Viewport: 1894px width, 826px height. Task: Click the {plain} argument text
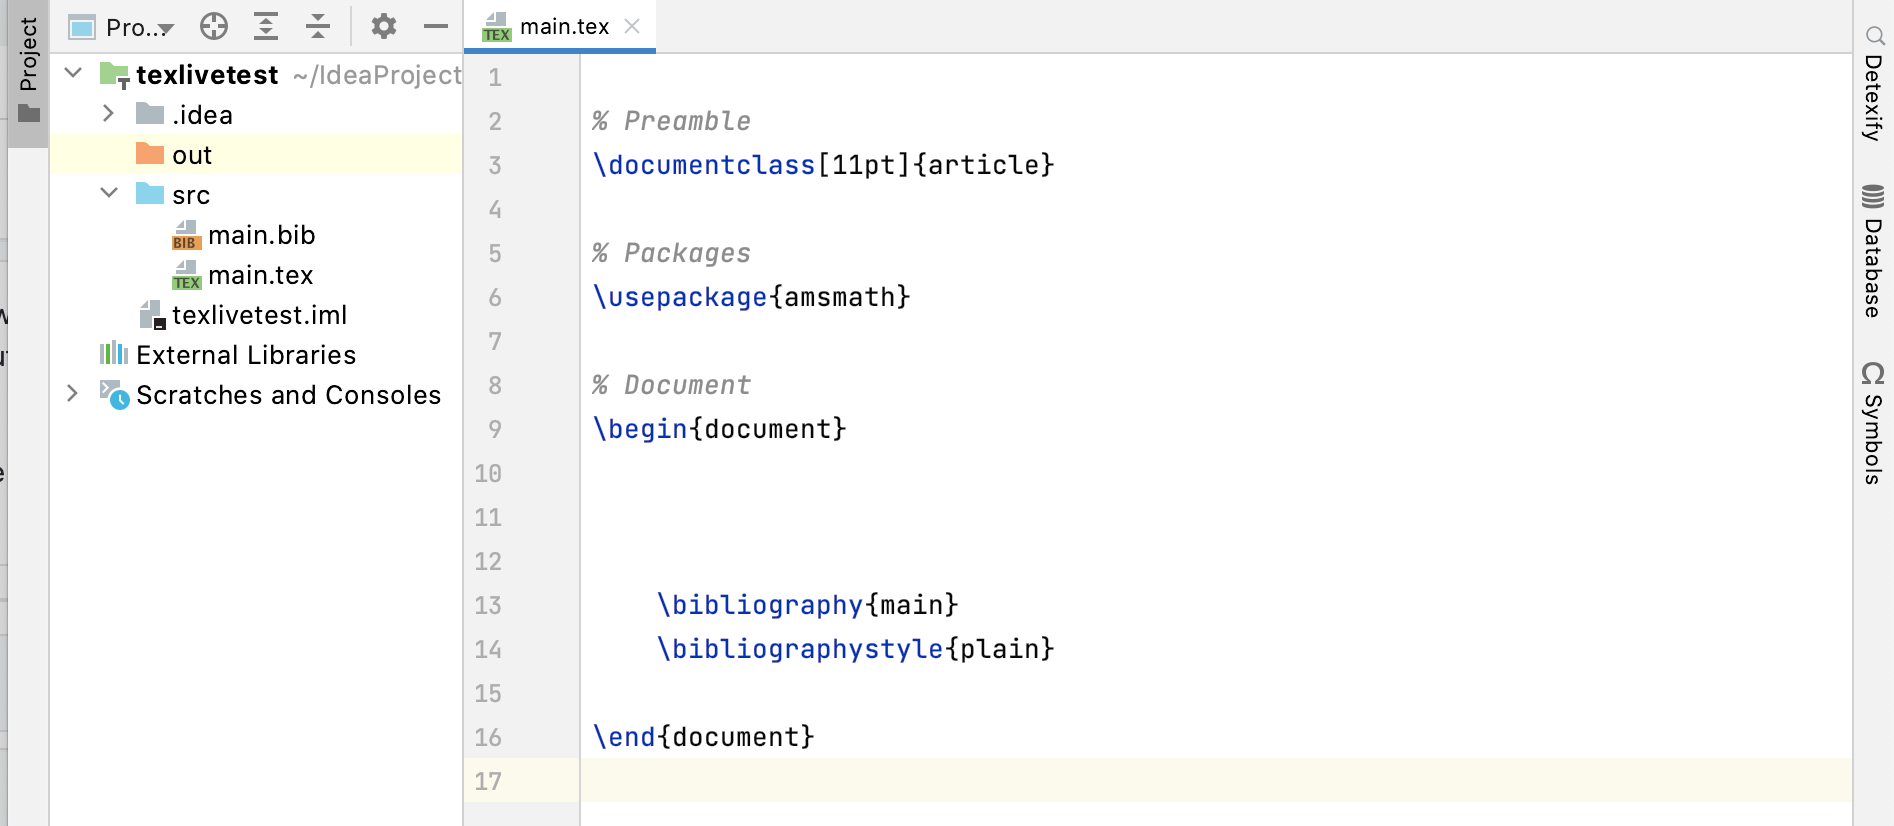click(x=1000, y=649)
